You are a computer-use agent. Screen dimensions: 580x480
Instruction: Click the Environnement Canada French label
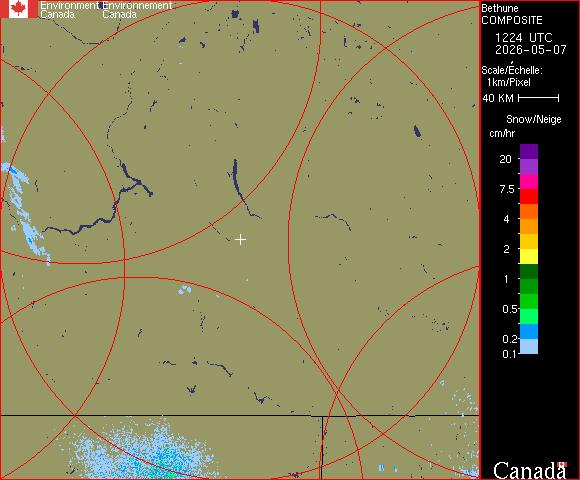point(137,10)
